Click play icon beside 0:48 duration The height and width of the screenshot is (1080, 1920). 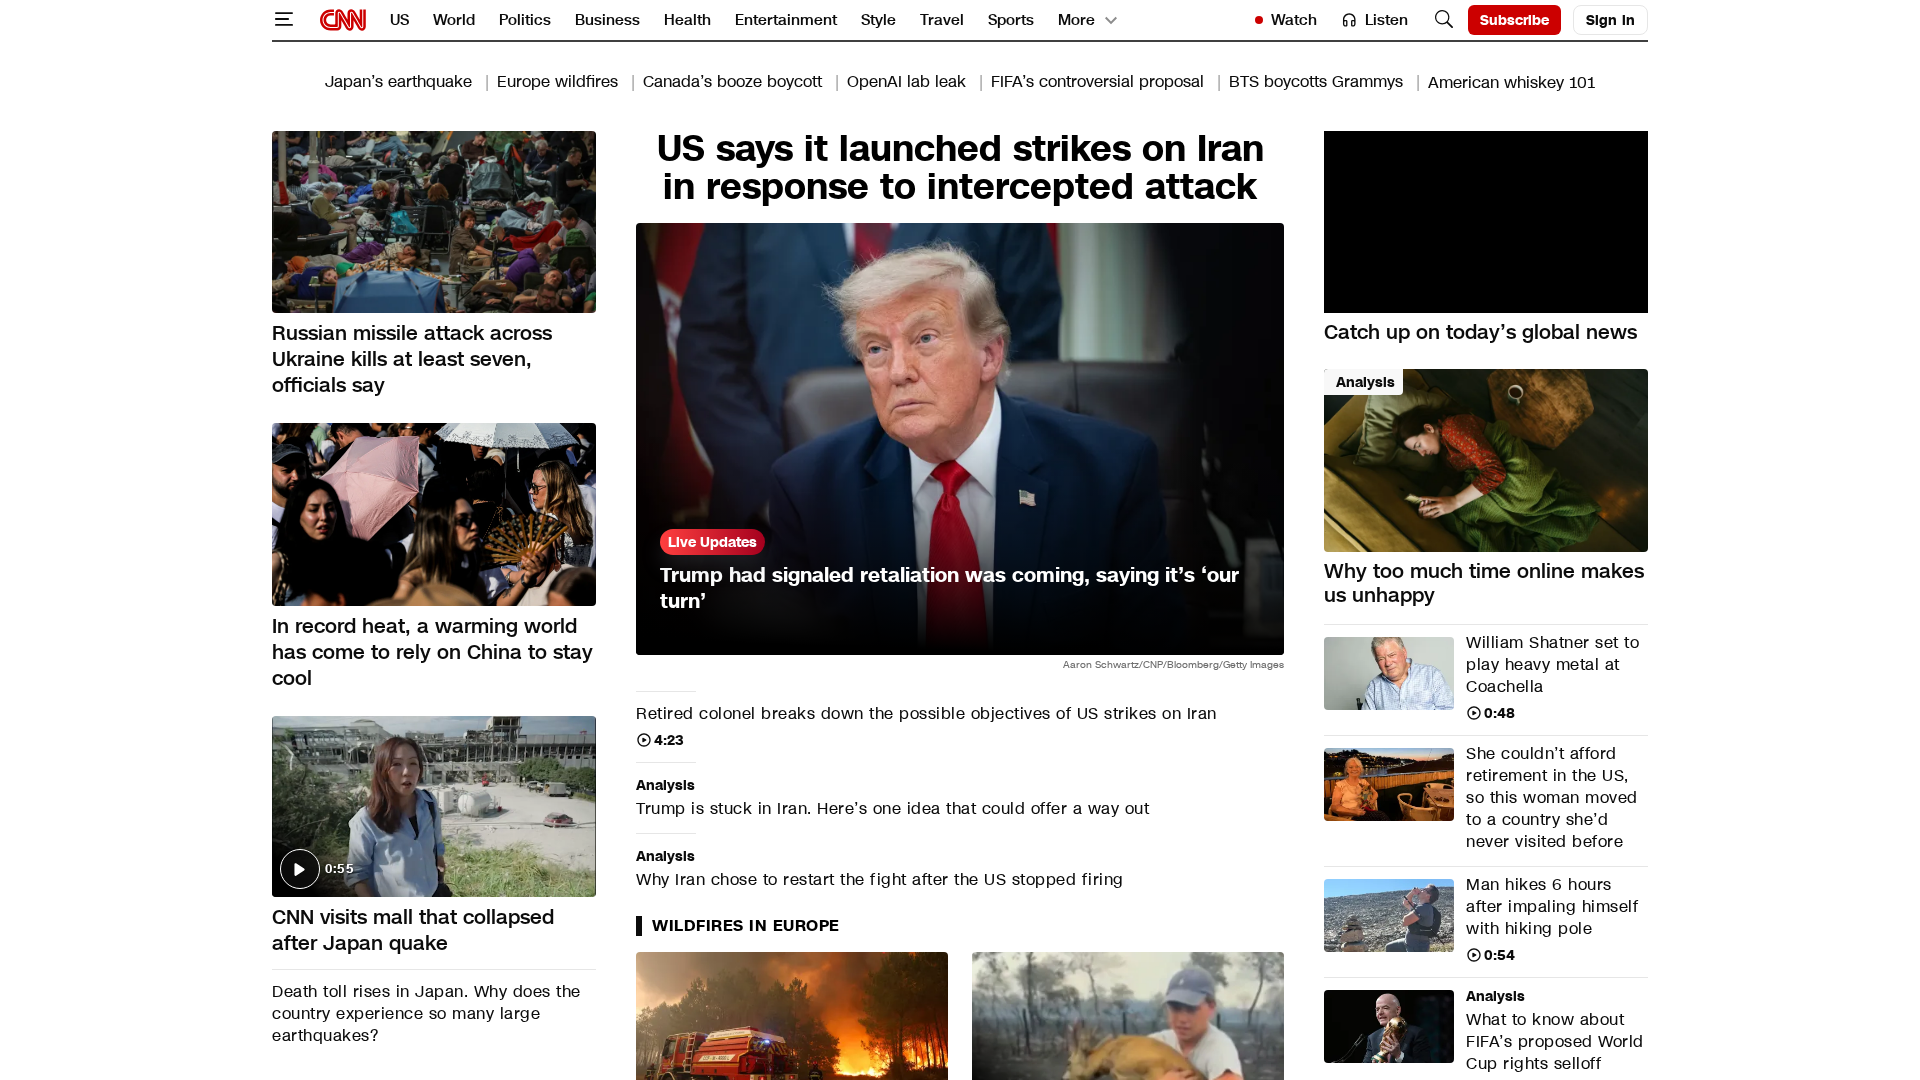point(1473,713)
